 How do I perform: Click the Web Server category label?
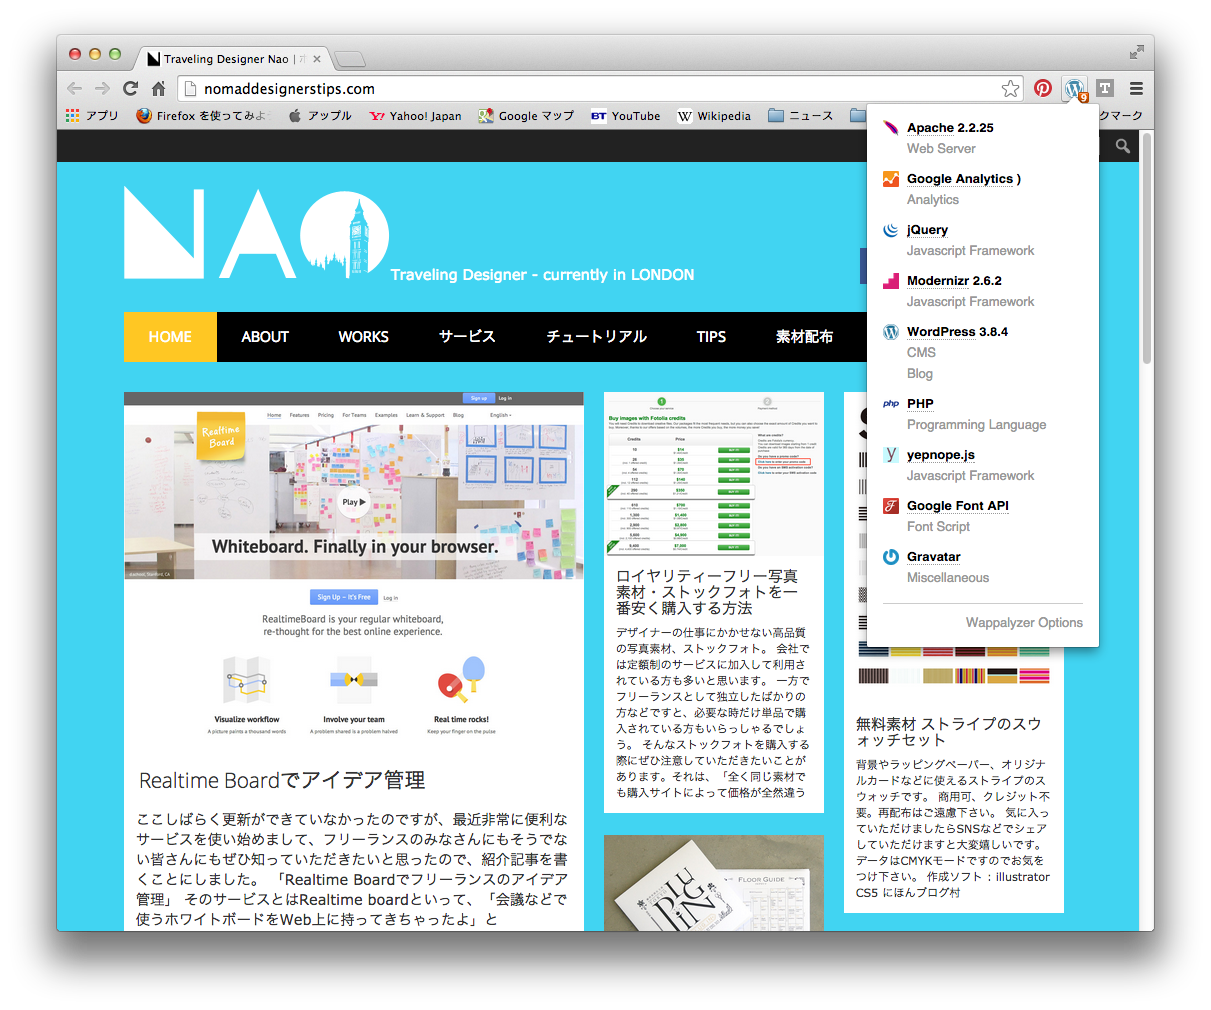click(x=941, y=149)
